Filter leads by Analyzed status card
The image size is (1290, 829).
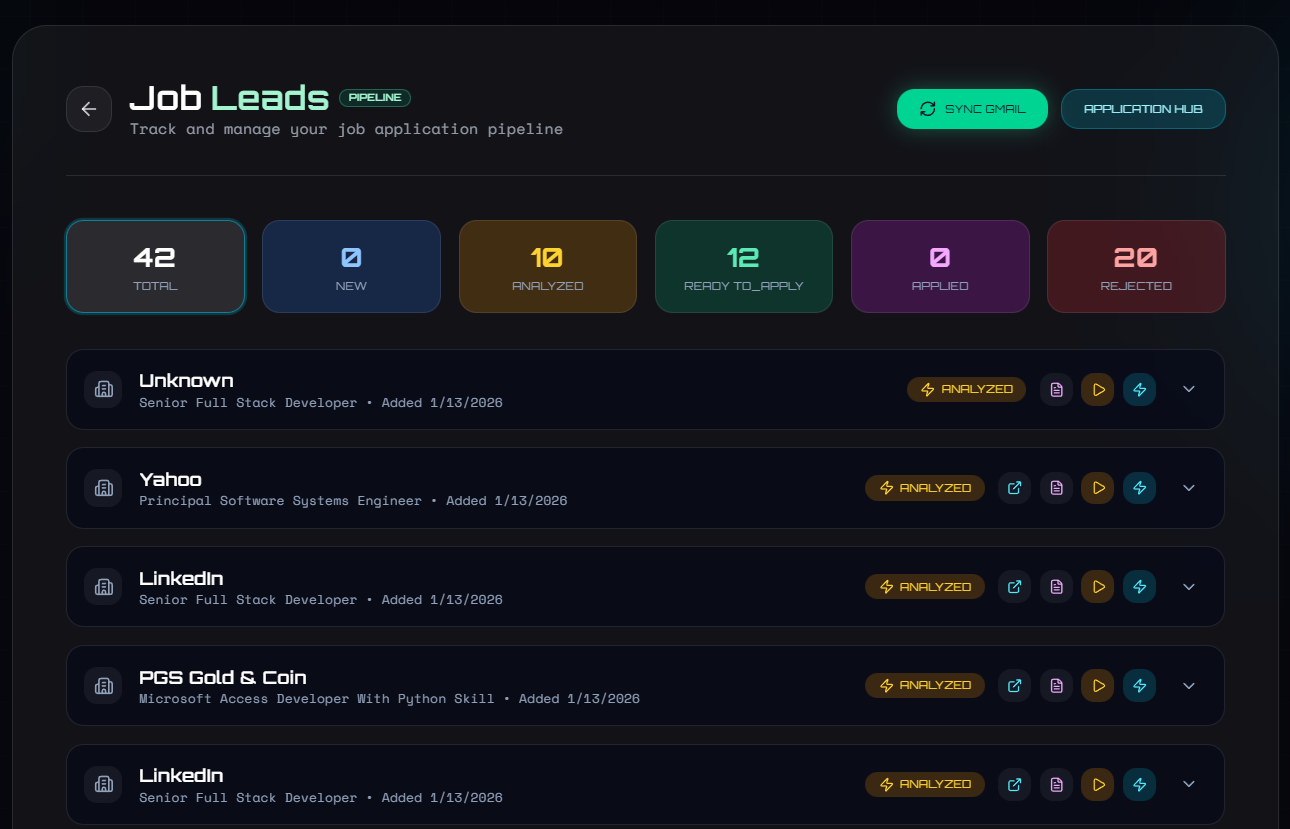click(547, 267)
